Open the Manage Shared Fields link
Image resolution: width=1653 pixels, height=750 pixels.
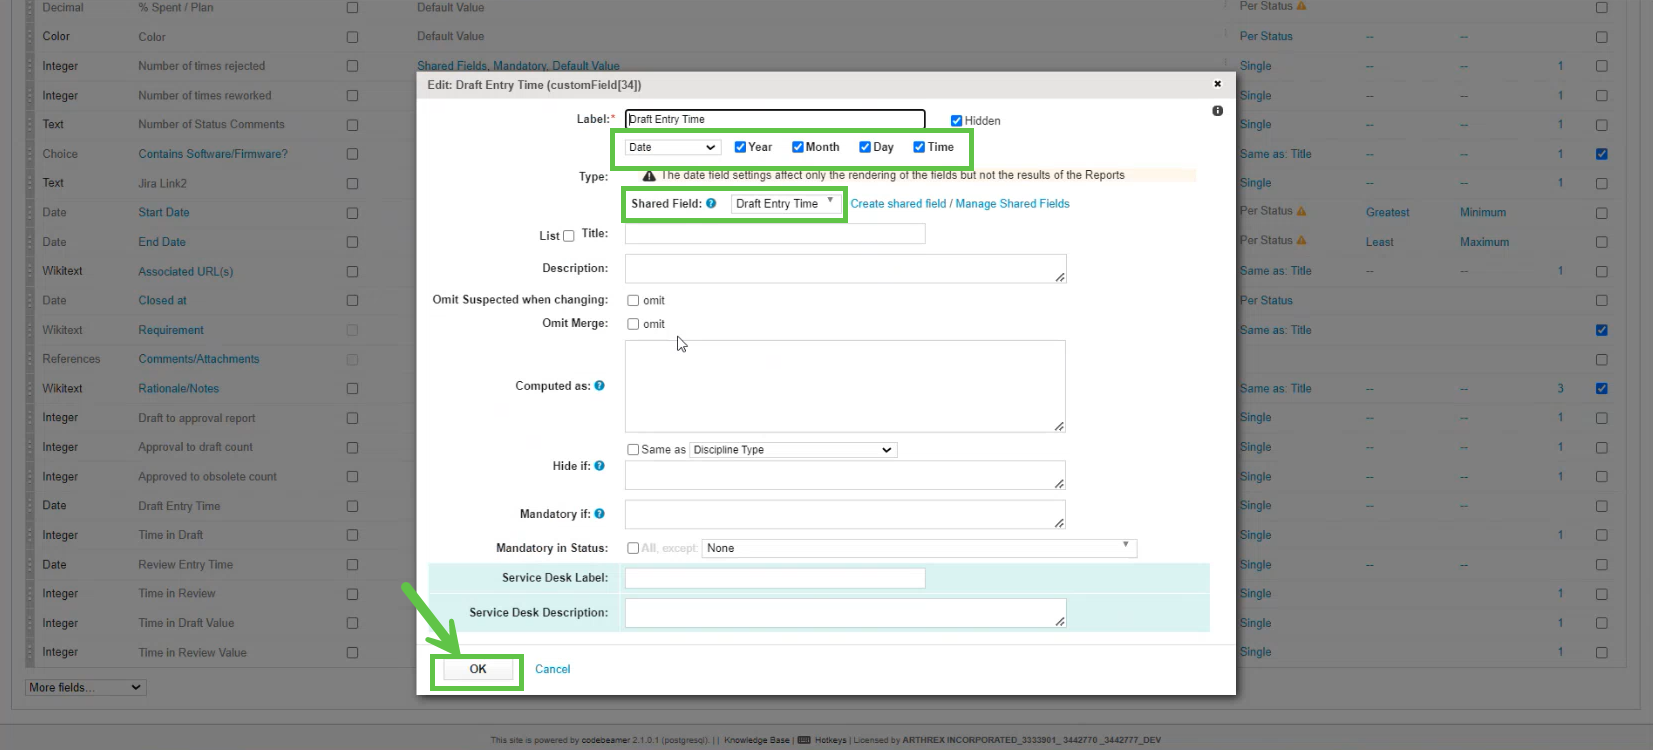pos(1012,204)
